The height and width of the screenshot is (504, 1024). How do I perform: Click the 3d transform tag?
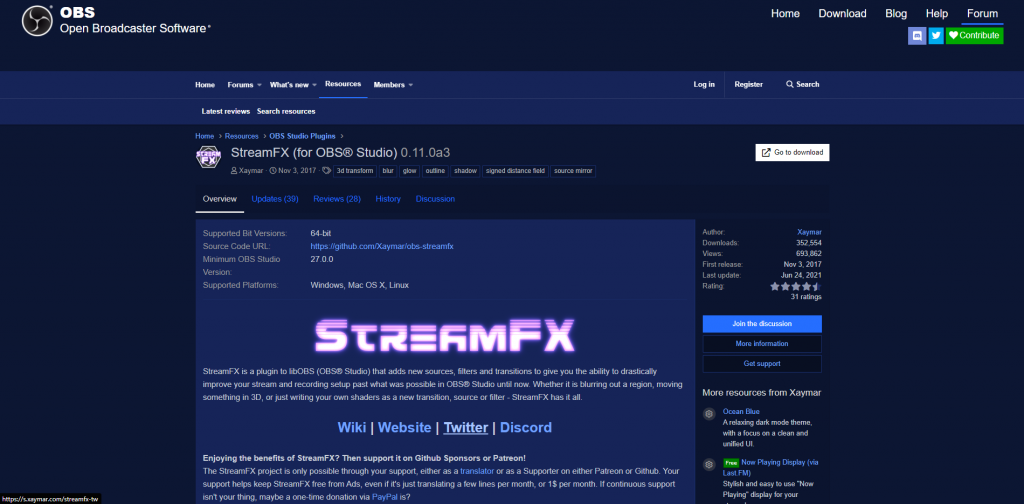355,171
